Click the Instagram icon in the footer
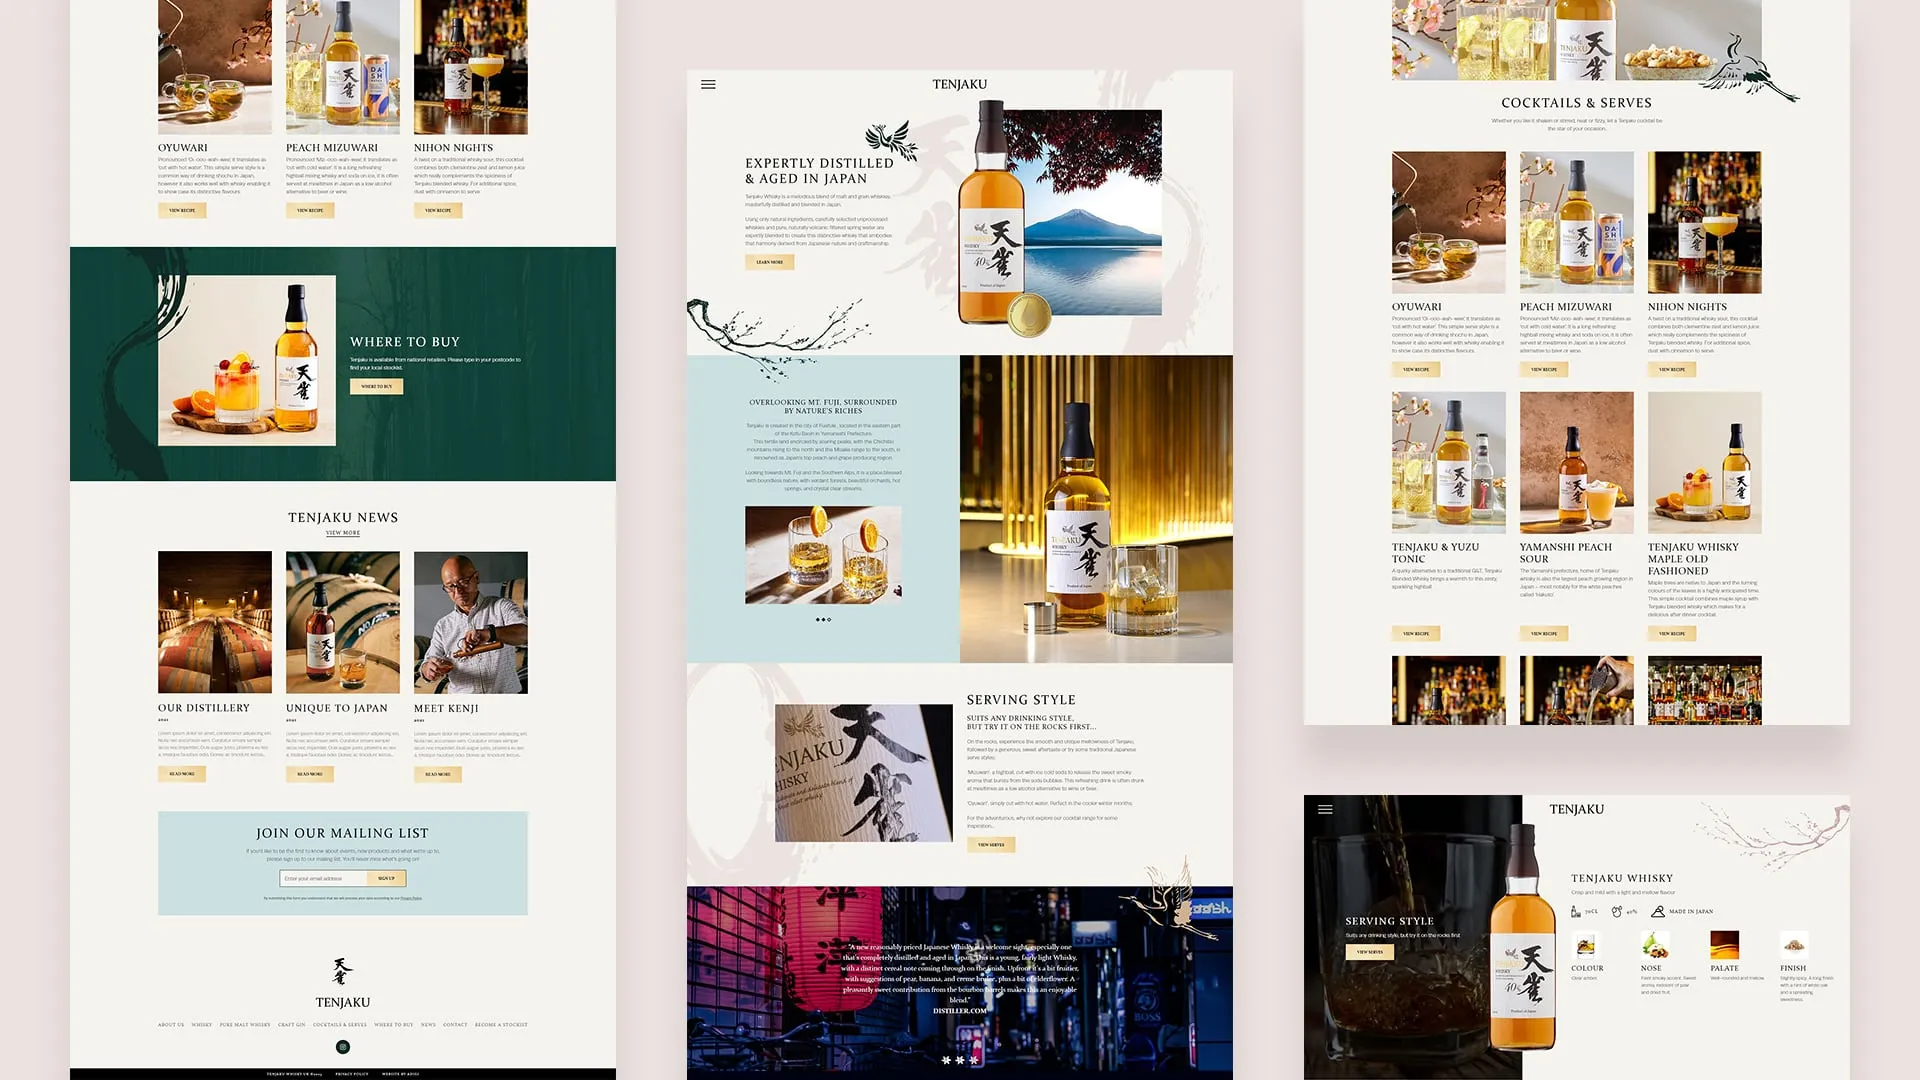Image resolution: width=1920 pixels, height=1080 pixels. [x=343, y=1047]
